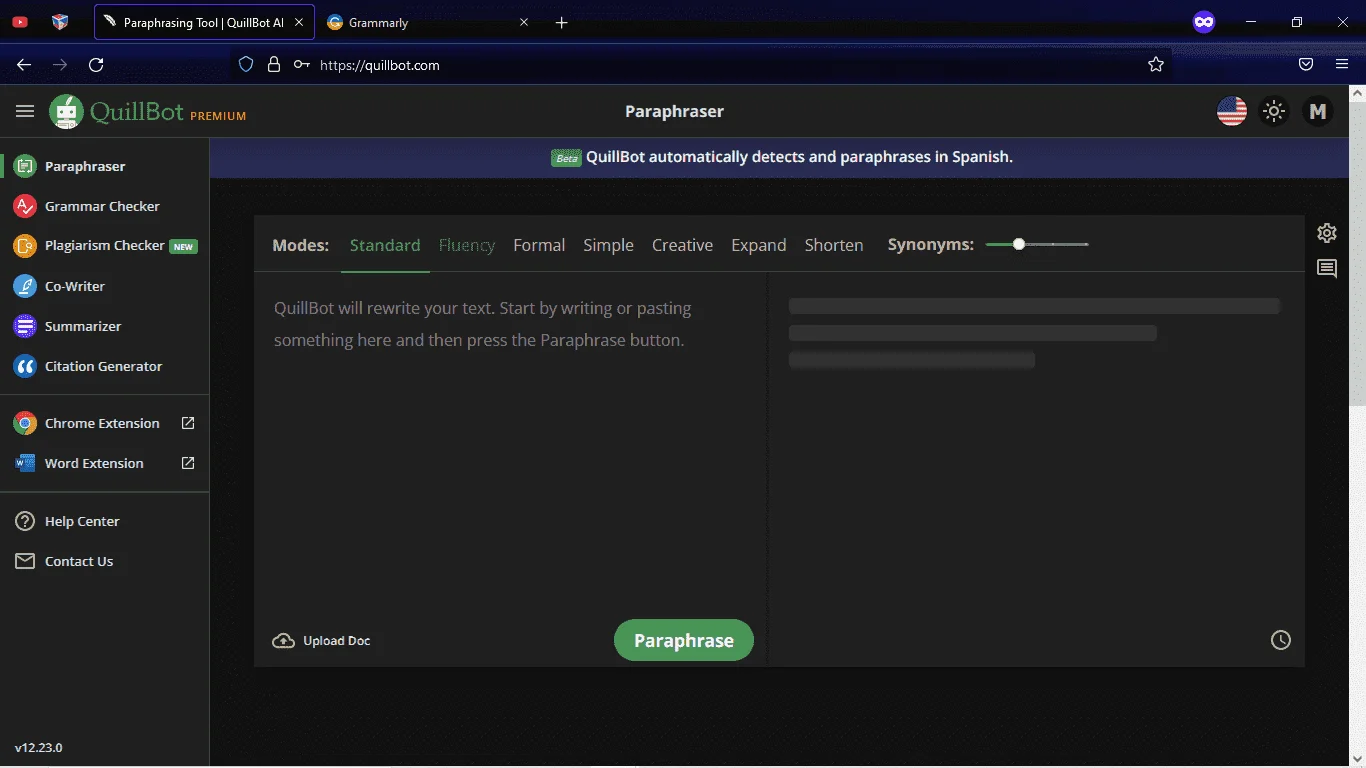Open the Plagiarism Checker tool
Image resolution: width=1366 pixels, height=768 pixels.
105,245
